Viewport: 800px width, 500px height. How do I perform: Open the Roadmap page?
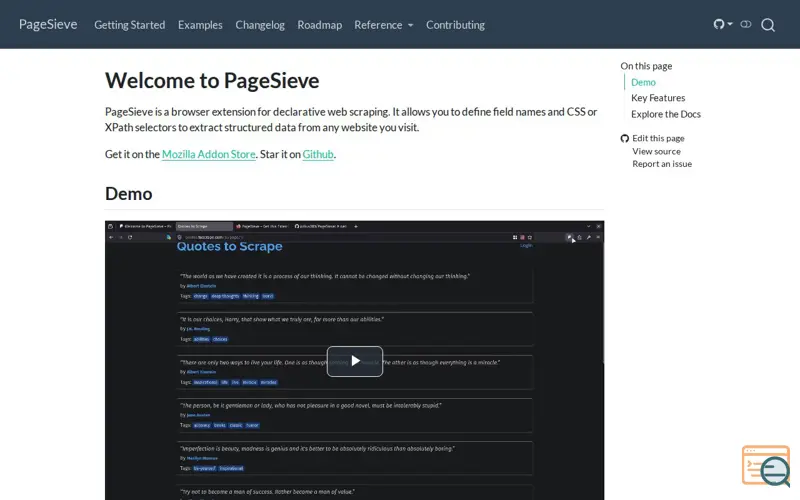click(x=319, y=24)
